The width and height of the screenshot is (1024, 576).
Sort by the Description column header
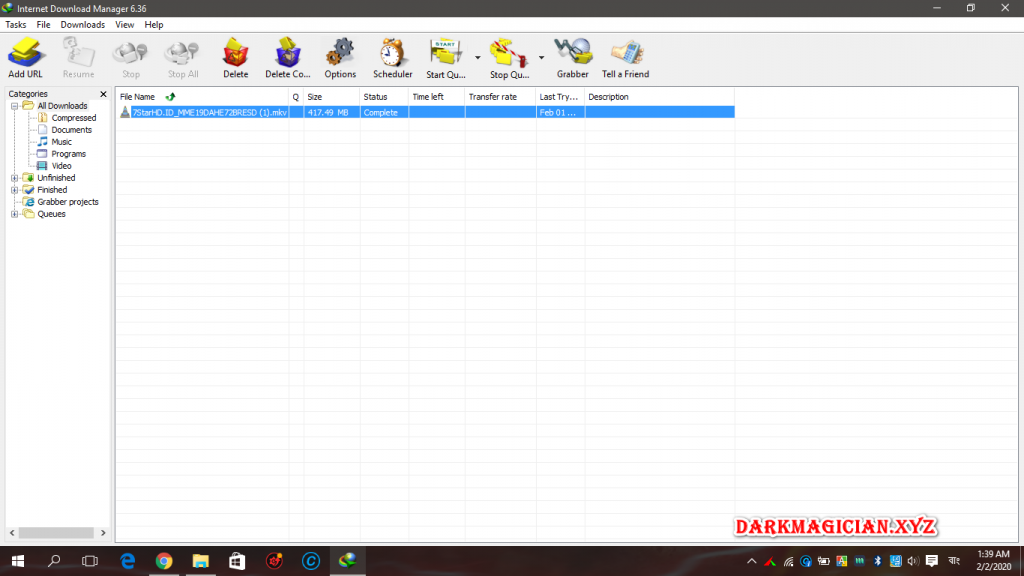tap(660, 97)
